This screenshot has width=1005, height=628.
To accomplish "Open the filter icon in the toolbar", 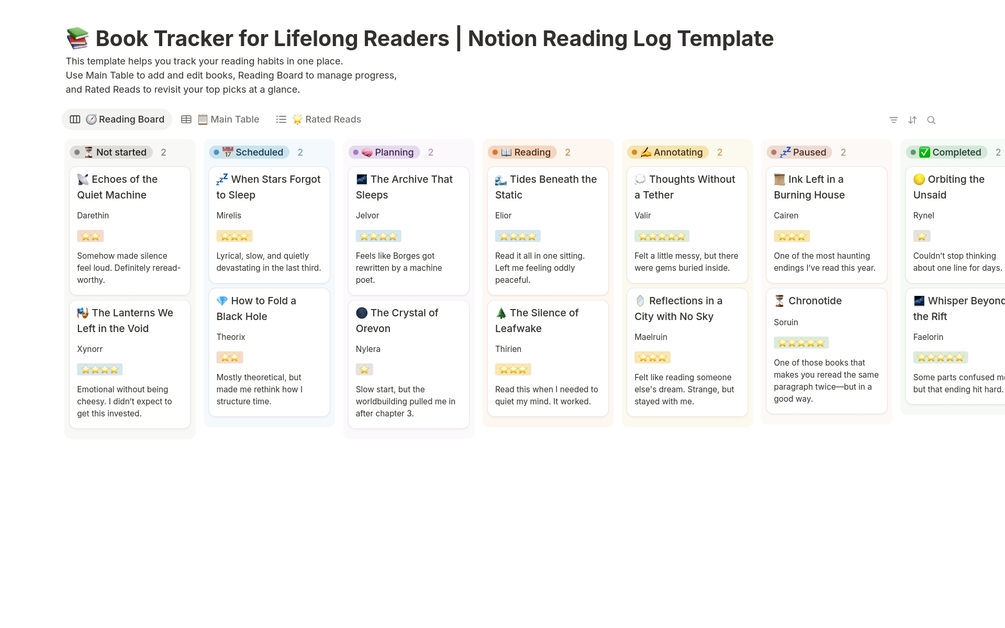I will (893, 120).
